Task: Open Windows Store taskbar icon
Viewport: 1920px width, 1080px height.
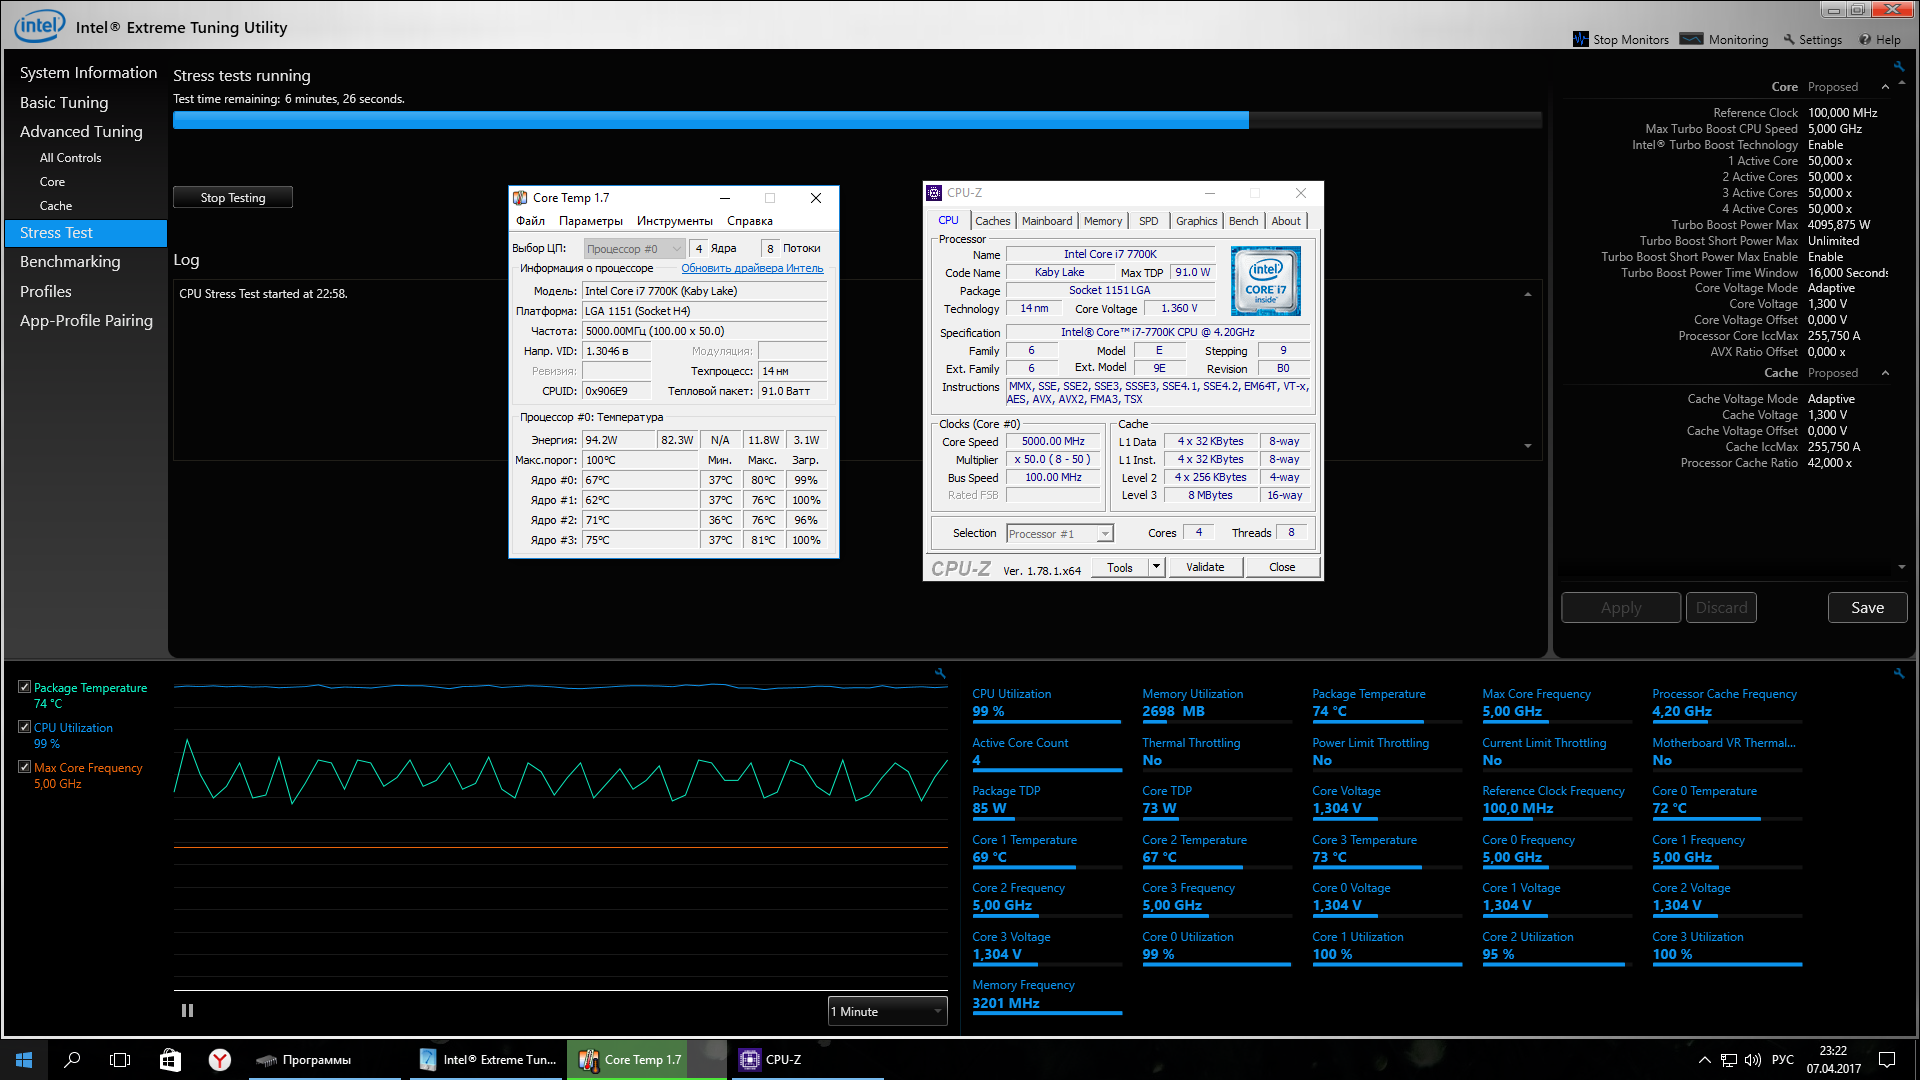Action: tap(170, 1060)
